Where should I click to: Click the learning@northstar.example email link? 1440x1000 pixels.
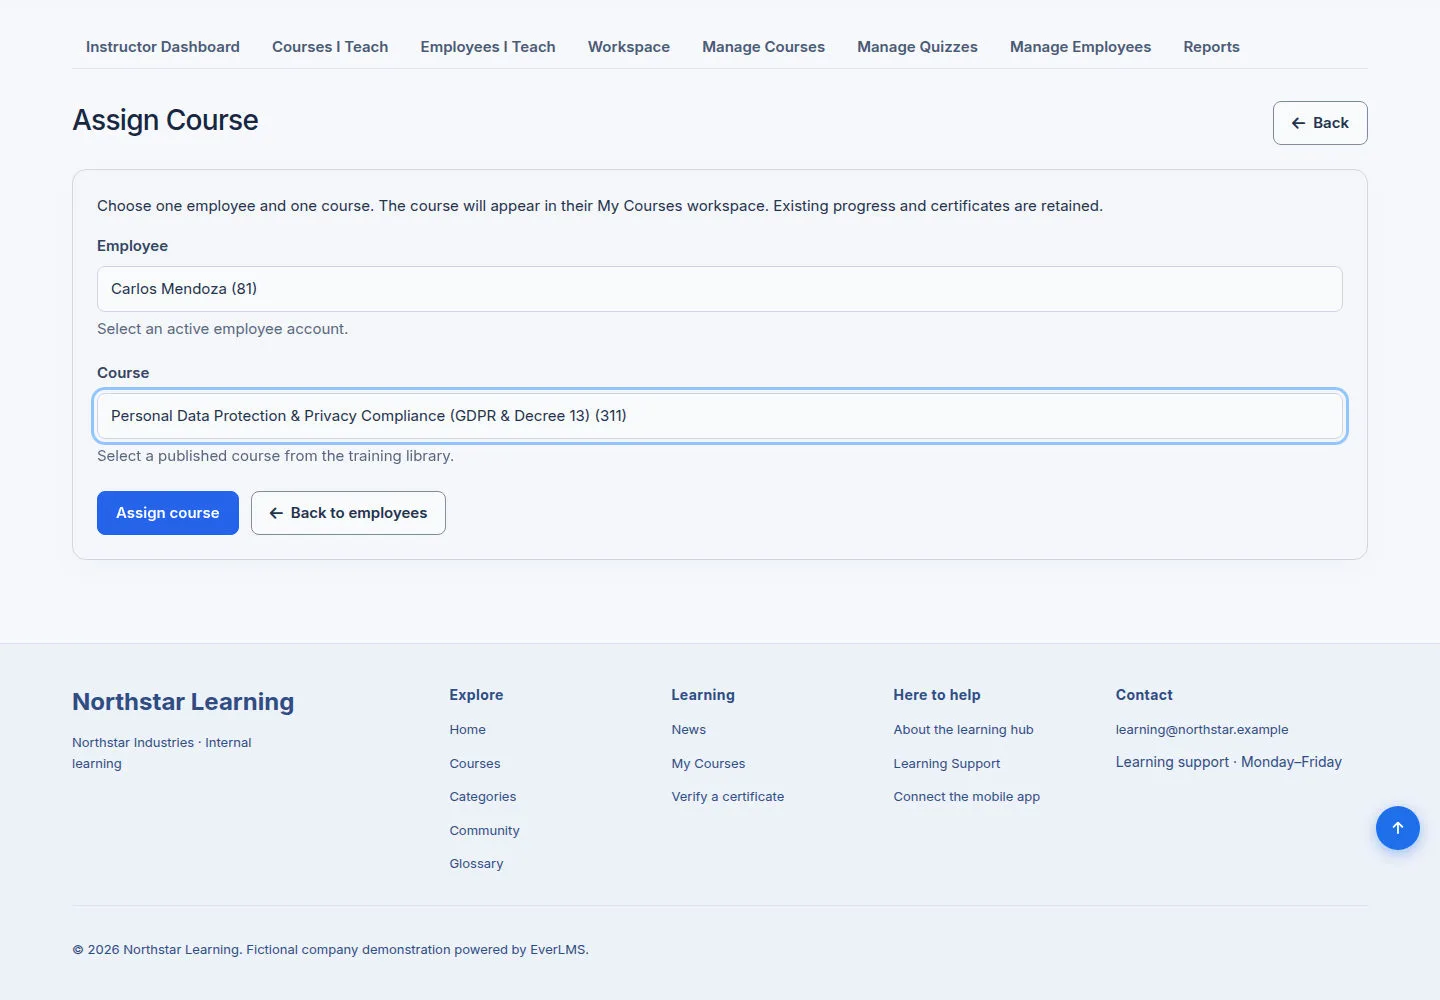tap(1202, 730)
